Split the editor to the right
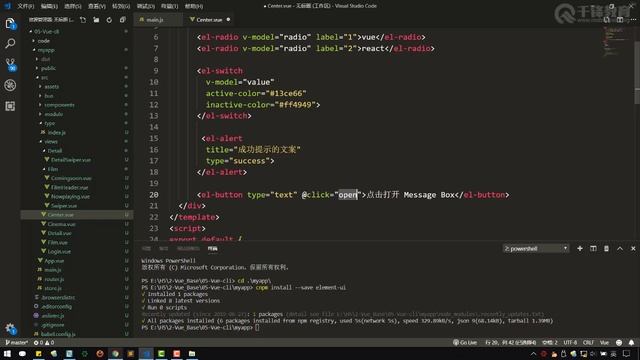 620,20
